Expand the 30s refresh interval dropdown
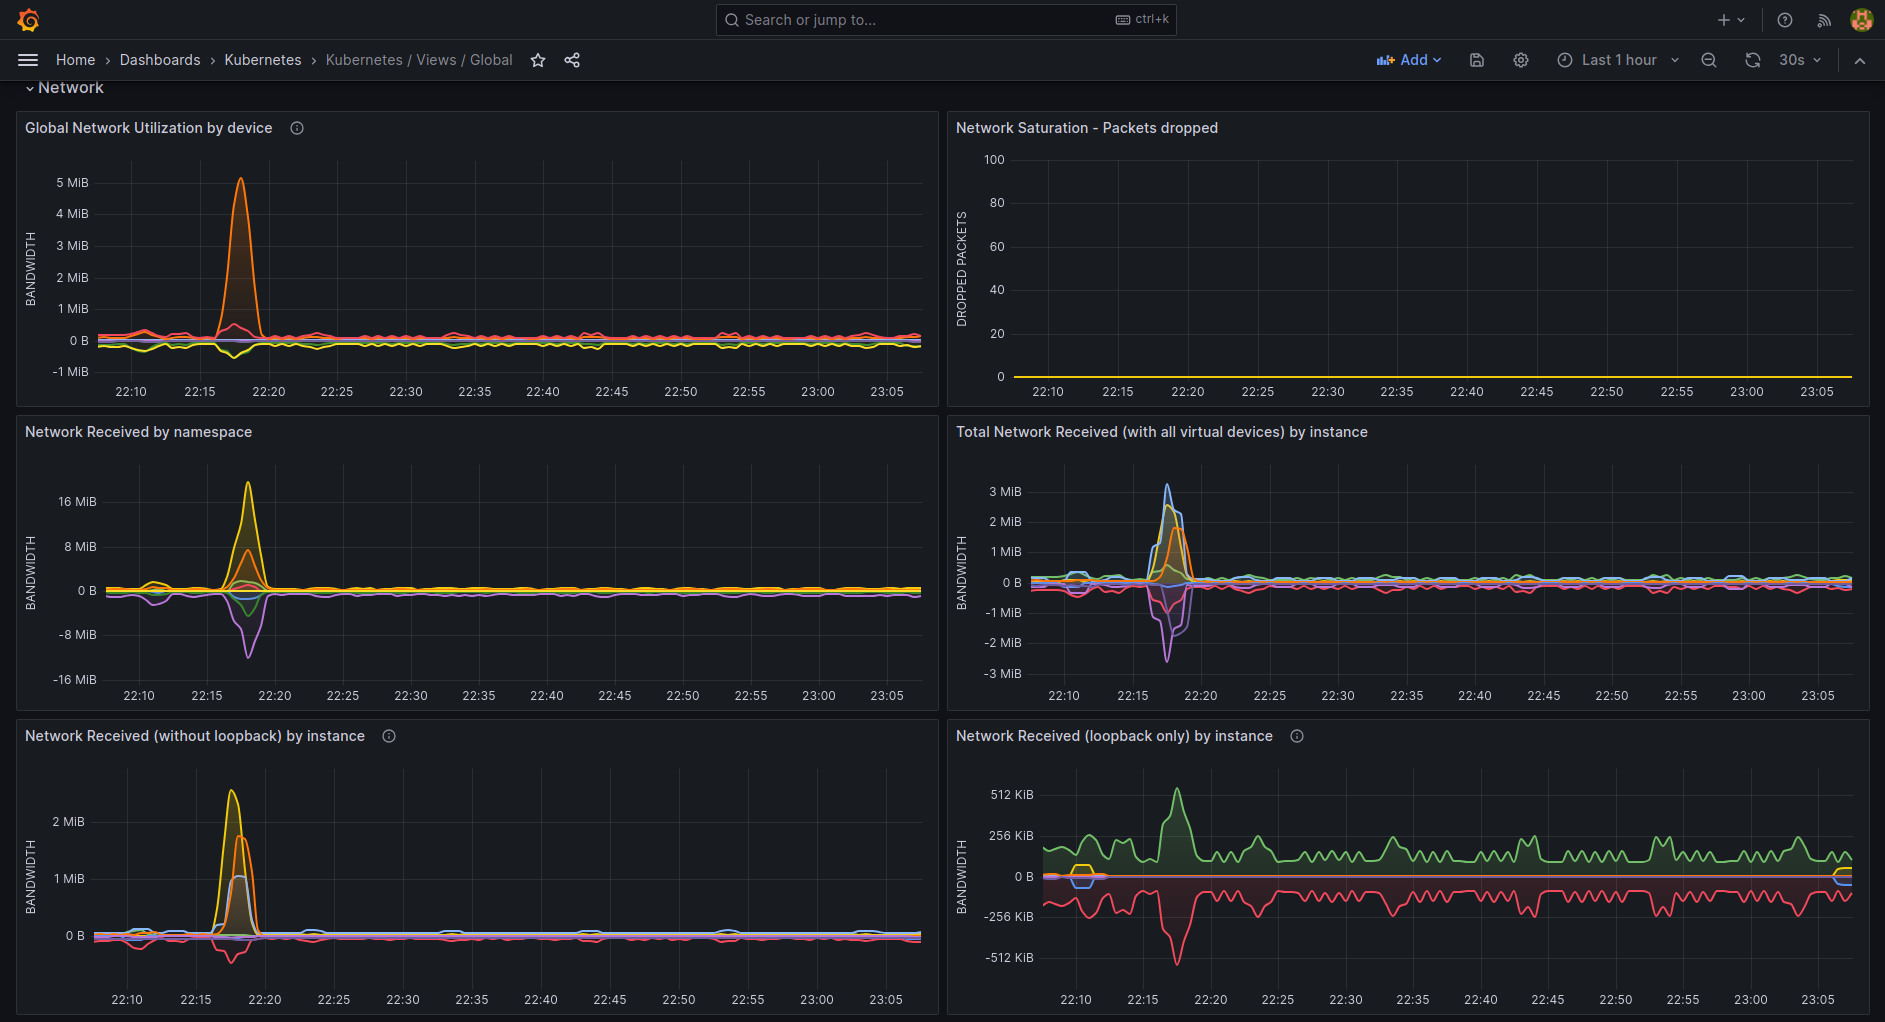 coord(1801,60)
